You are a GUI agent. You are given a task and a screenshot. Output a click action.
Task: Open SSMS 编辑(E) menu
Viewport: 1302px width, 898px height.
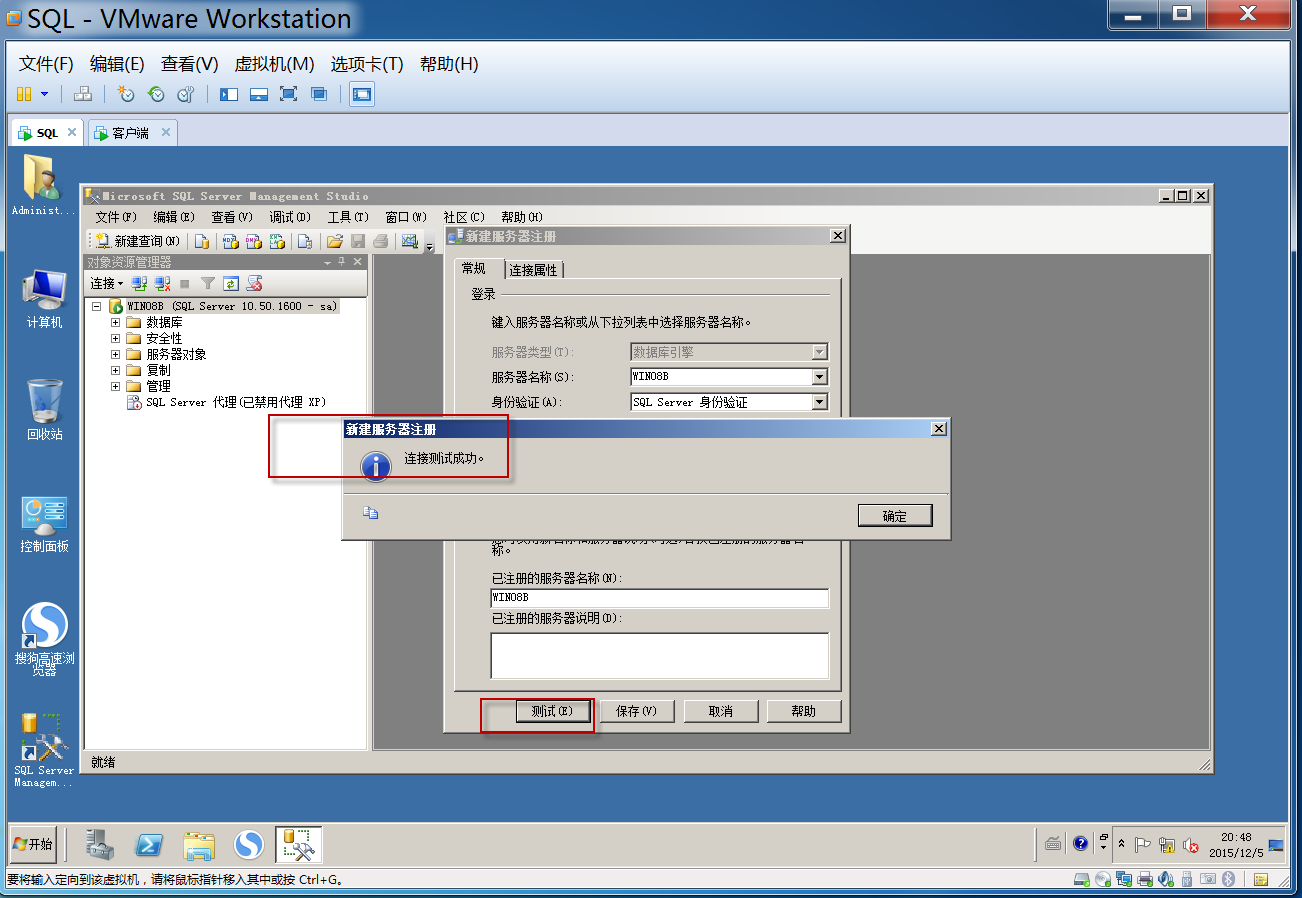pos(174,217)
